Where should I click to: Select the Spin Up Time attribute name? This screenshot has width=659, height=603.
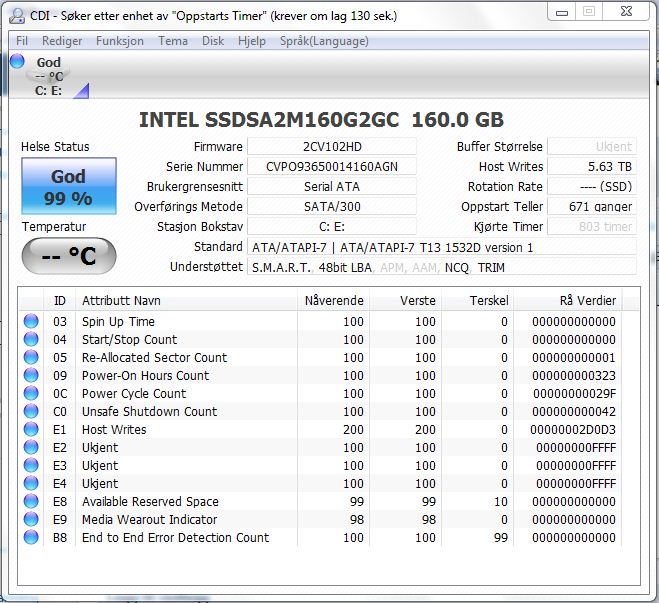pos(118,321)
